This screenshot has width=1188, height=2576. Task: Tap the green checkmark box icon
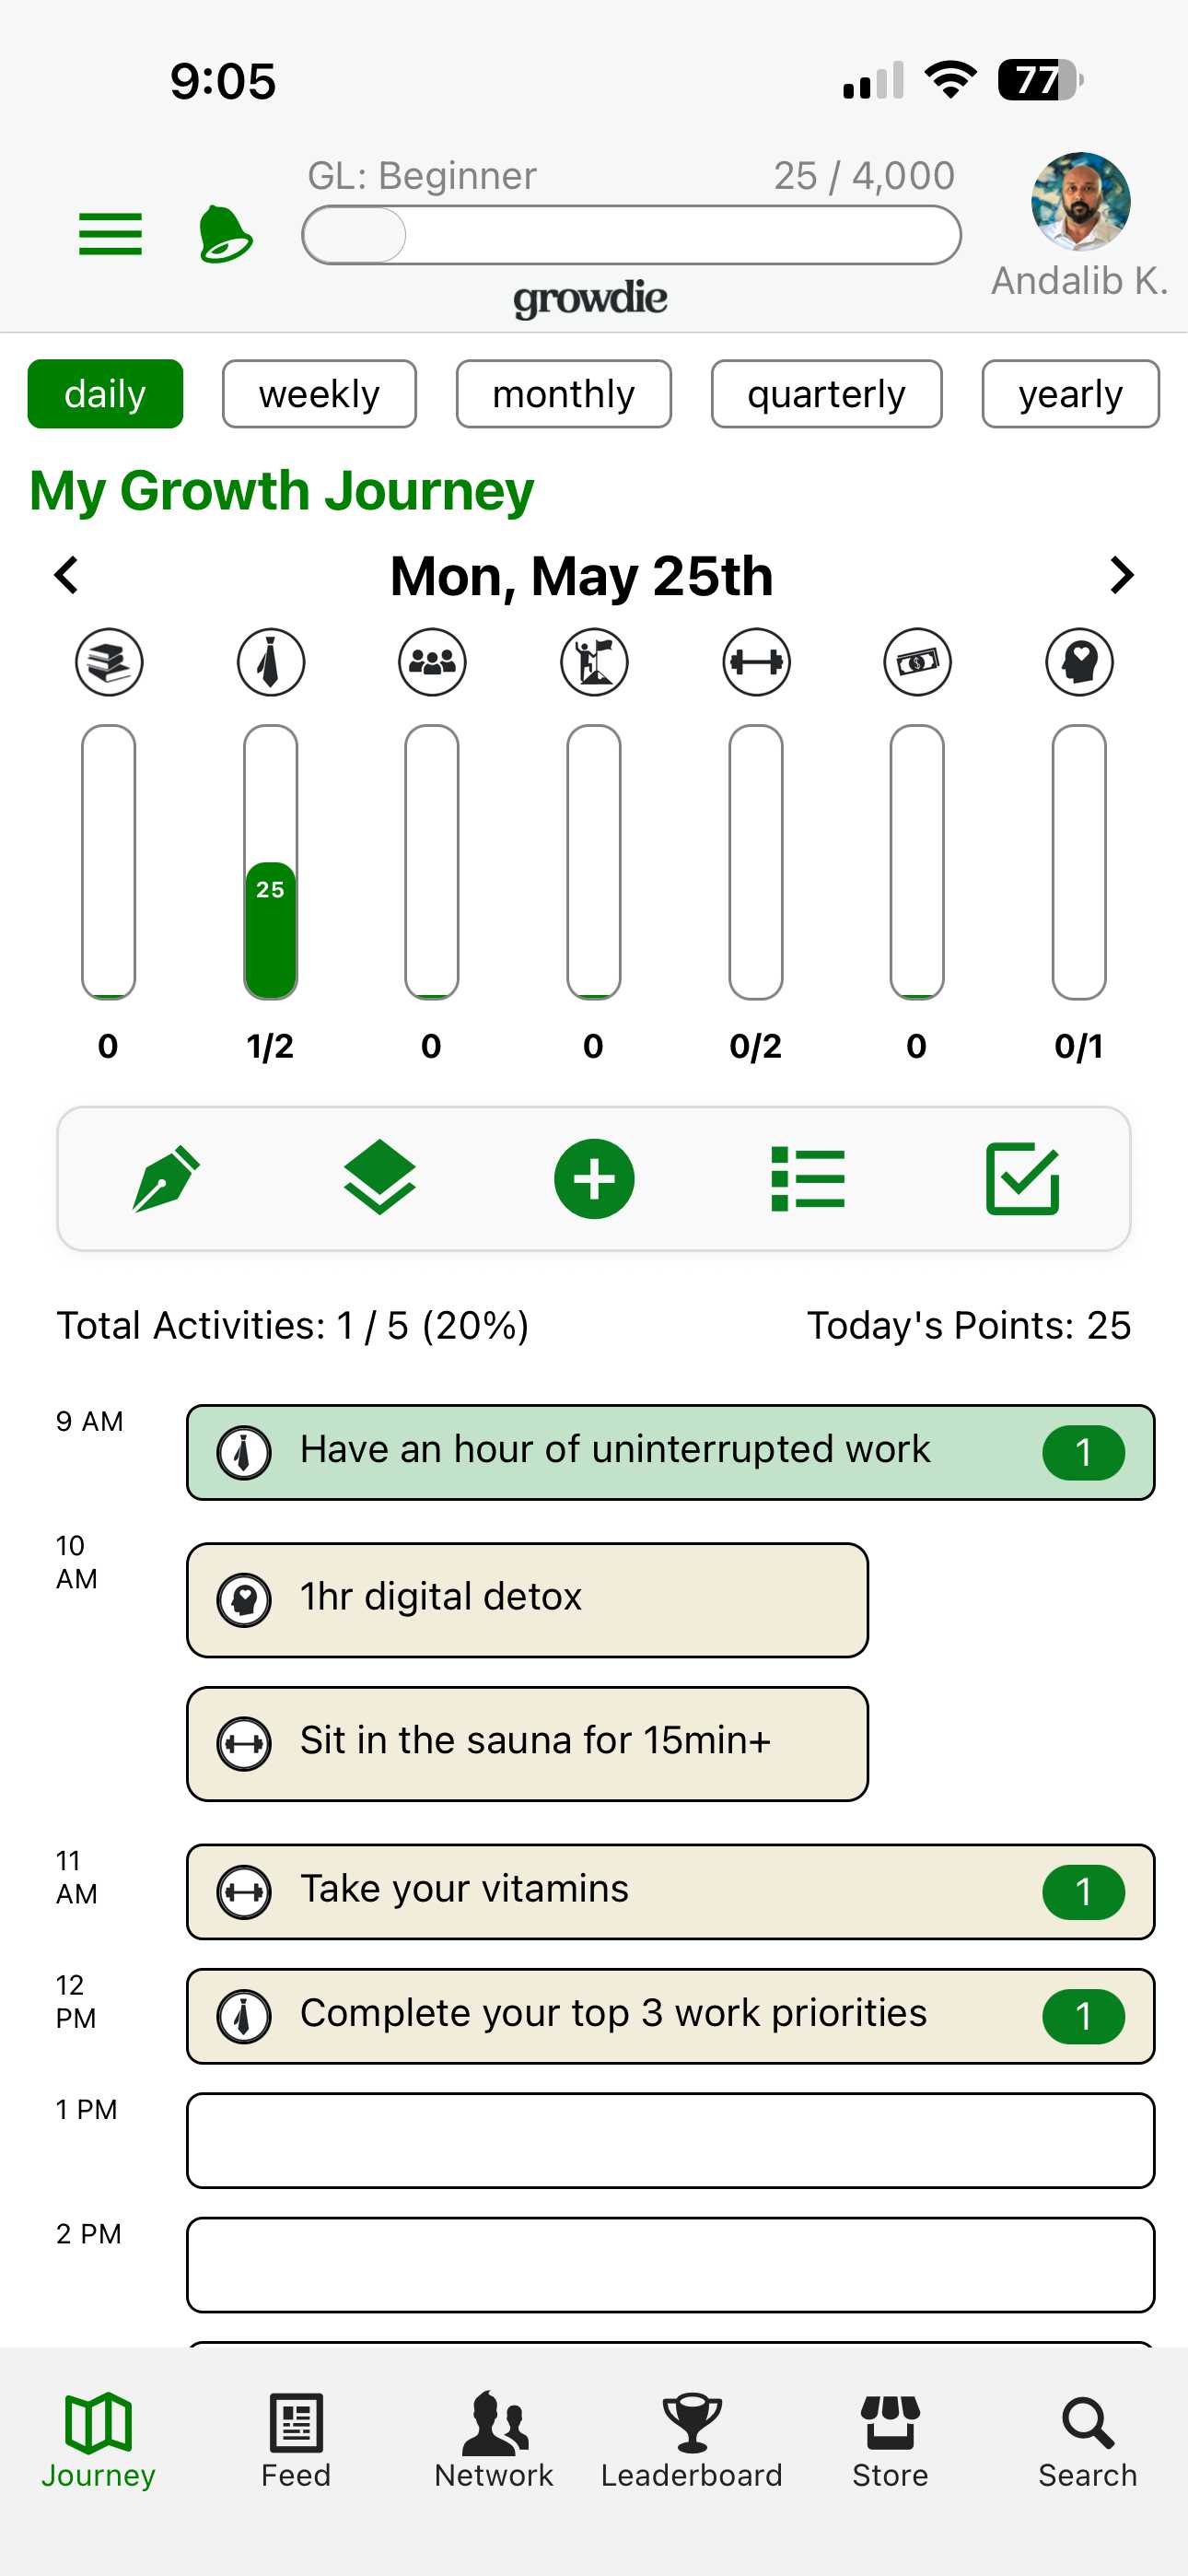click(x=1022, y=1179)
